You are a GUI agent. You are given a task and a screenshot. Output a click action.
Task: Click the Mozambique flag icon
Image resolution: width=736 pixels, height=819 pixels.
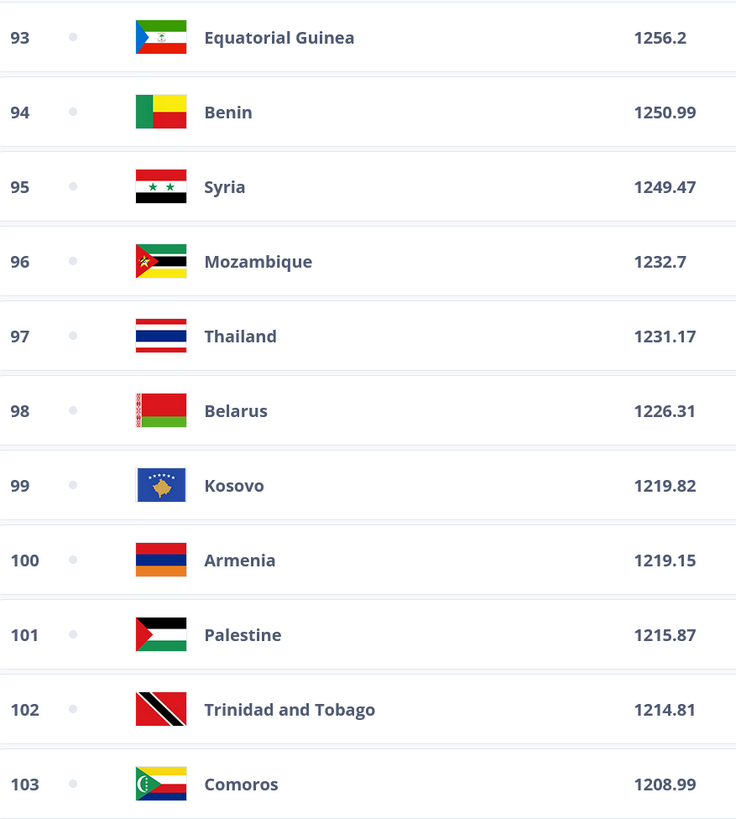coord(161,261)
